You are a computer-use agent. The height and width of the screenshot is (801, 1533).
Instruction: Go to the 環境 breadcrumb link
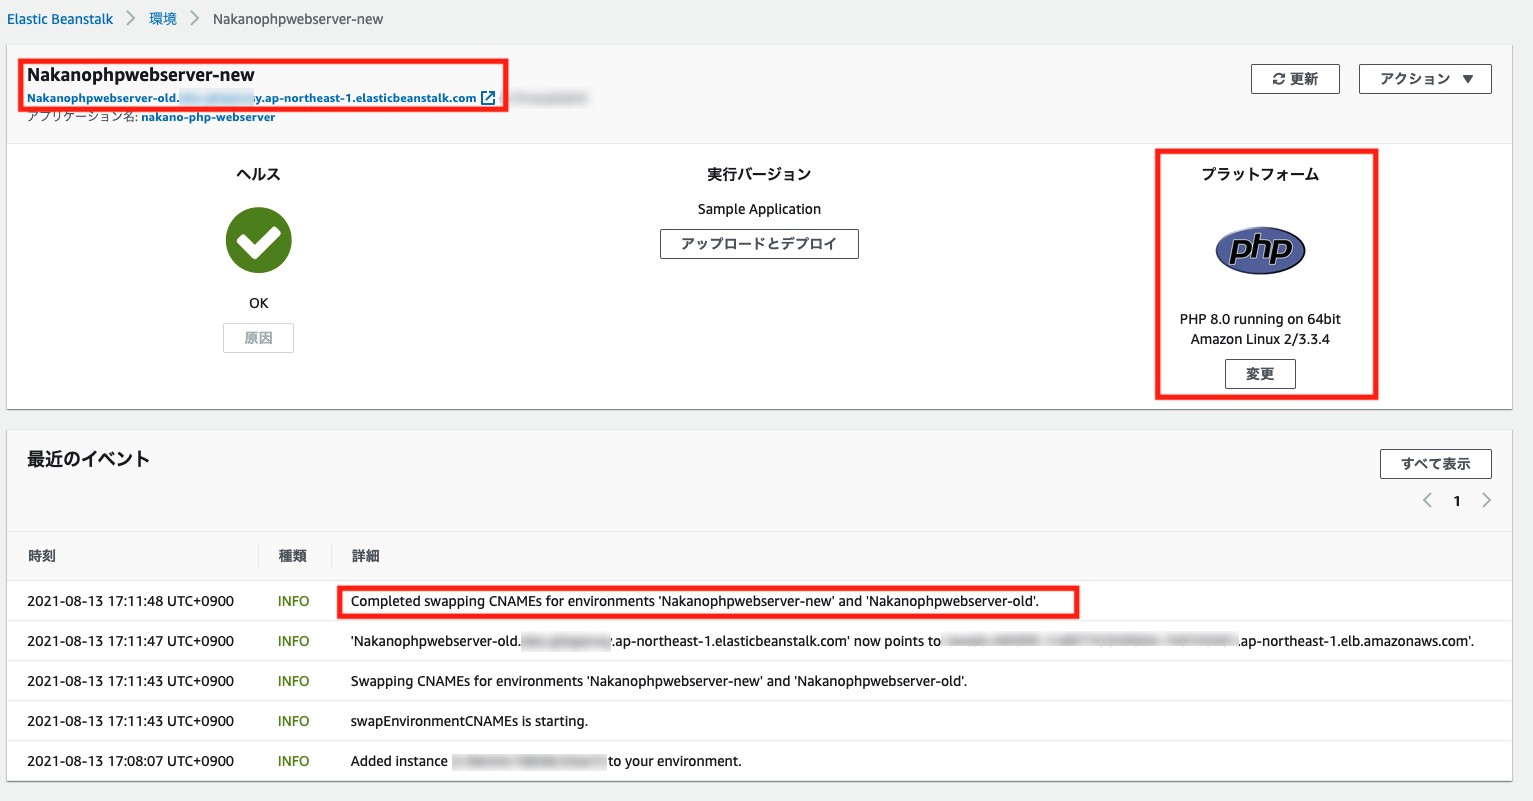[163, 19]
